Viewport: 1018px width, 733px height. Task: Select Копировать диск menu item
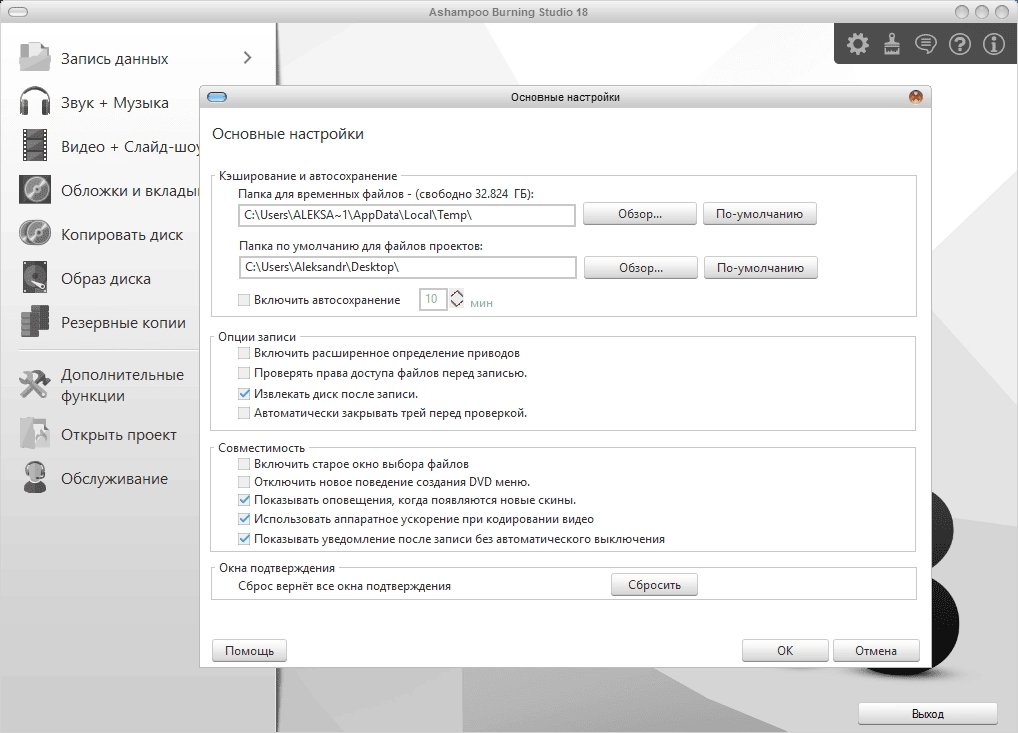(x=122, y=235)
